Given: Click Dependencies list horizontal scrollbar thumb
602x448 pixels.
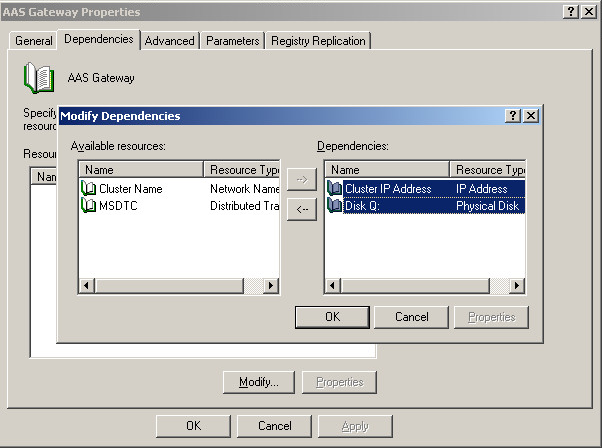Looking at the screenshot, I should [415, 286].
